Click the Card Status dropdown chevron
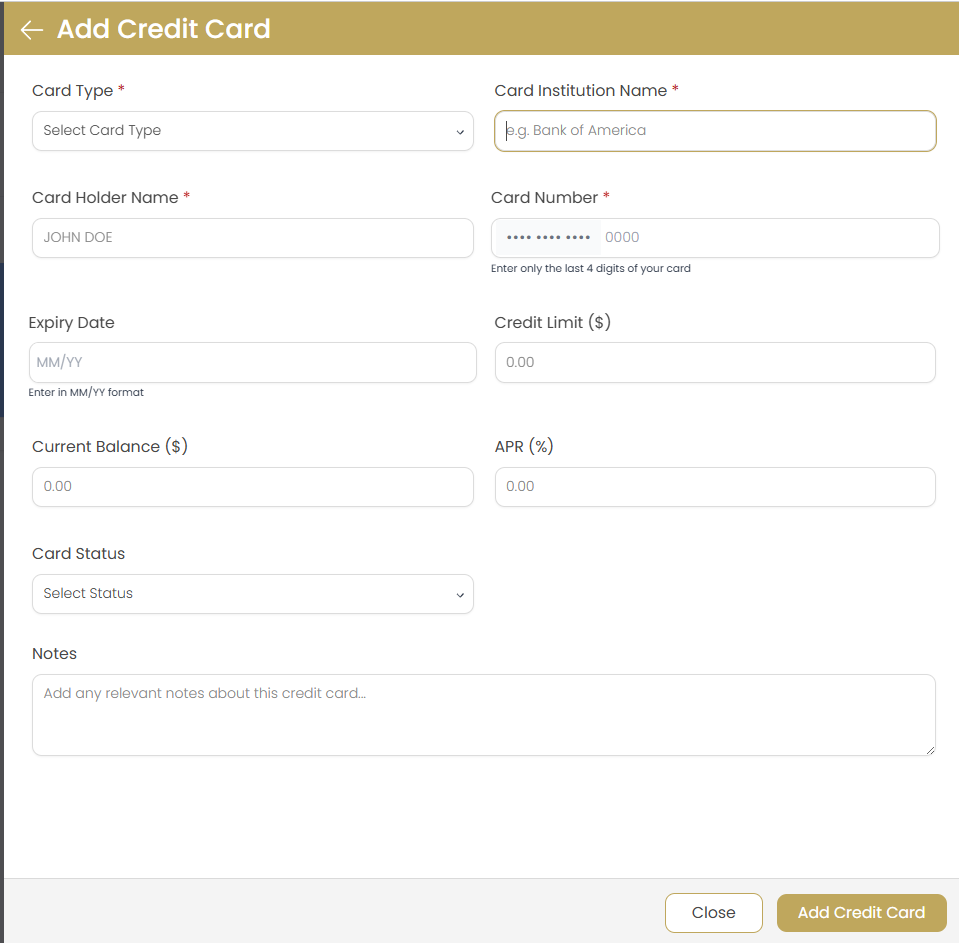This screenshot has height=943, width=959. tap(460, 594)
